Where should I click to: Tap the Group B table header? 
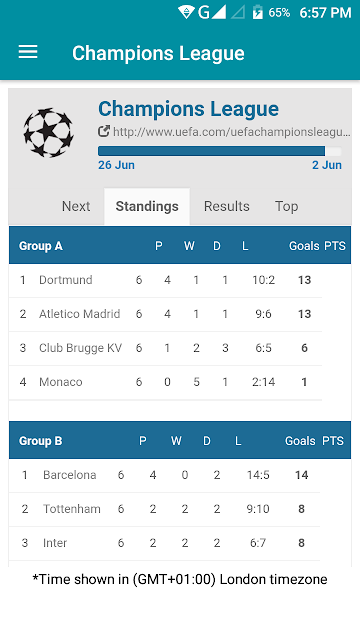180,440
